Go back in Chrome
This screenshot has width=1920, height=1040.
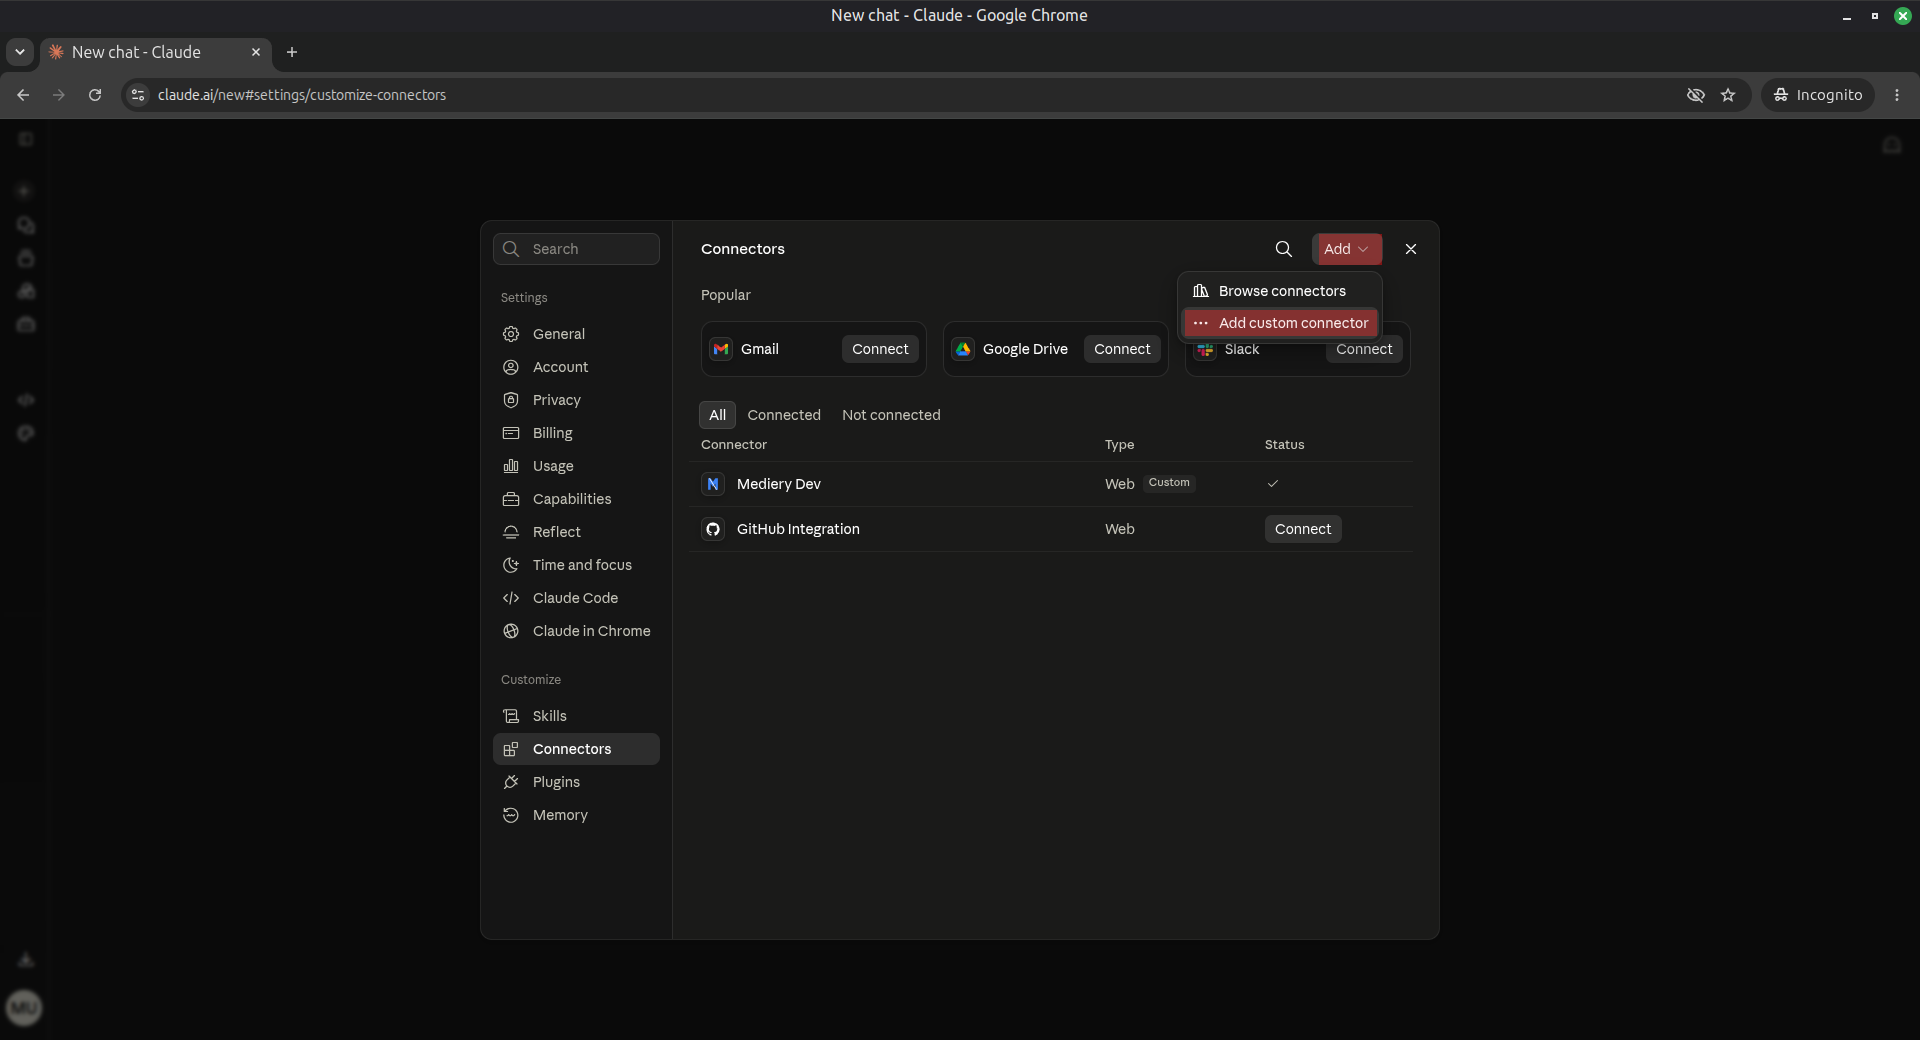pyautogui.click(x=23, y=95)
